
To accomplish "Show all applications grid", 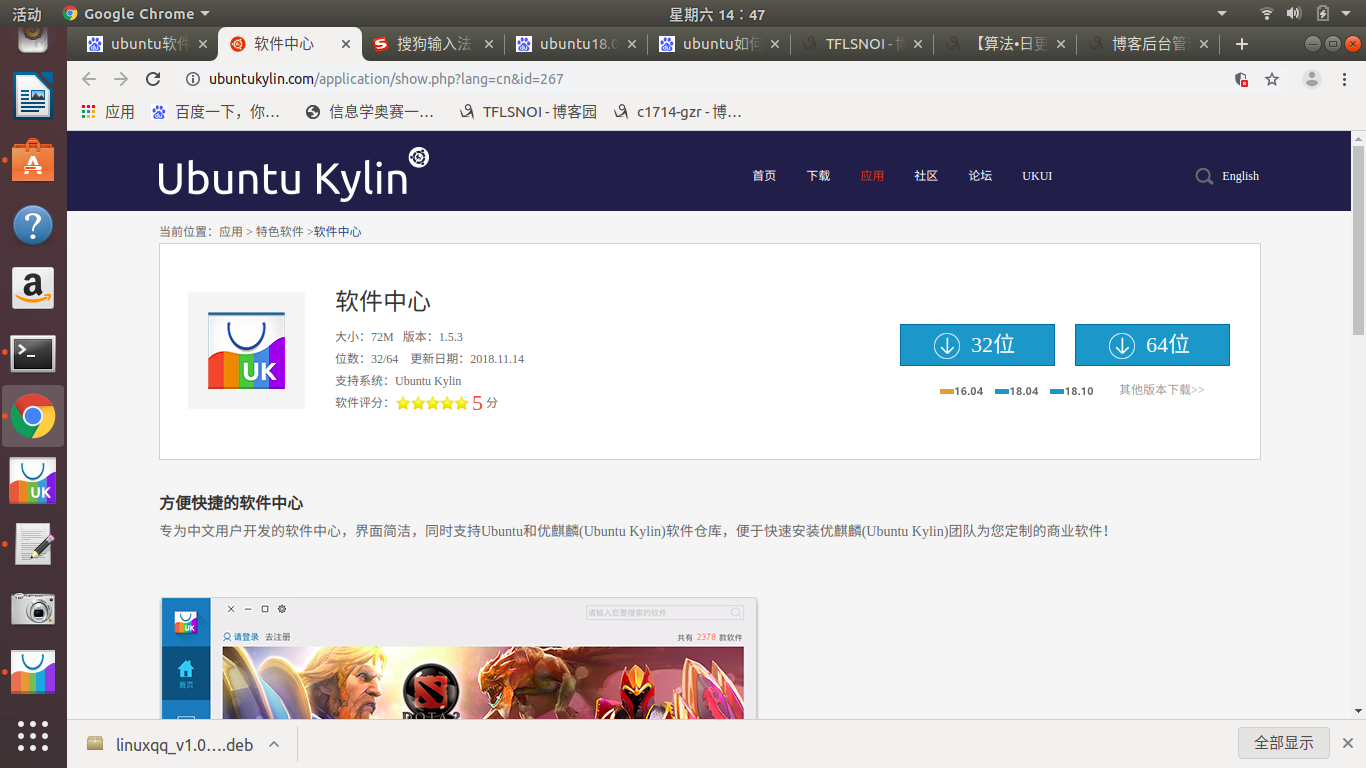I will [33, 736].
